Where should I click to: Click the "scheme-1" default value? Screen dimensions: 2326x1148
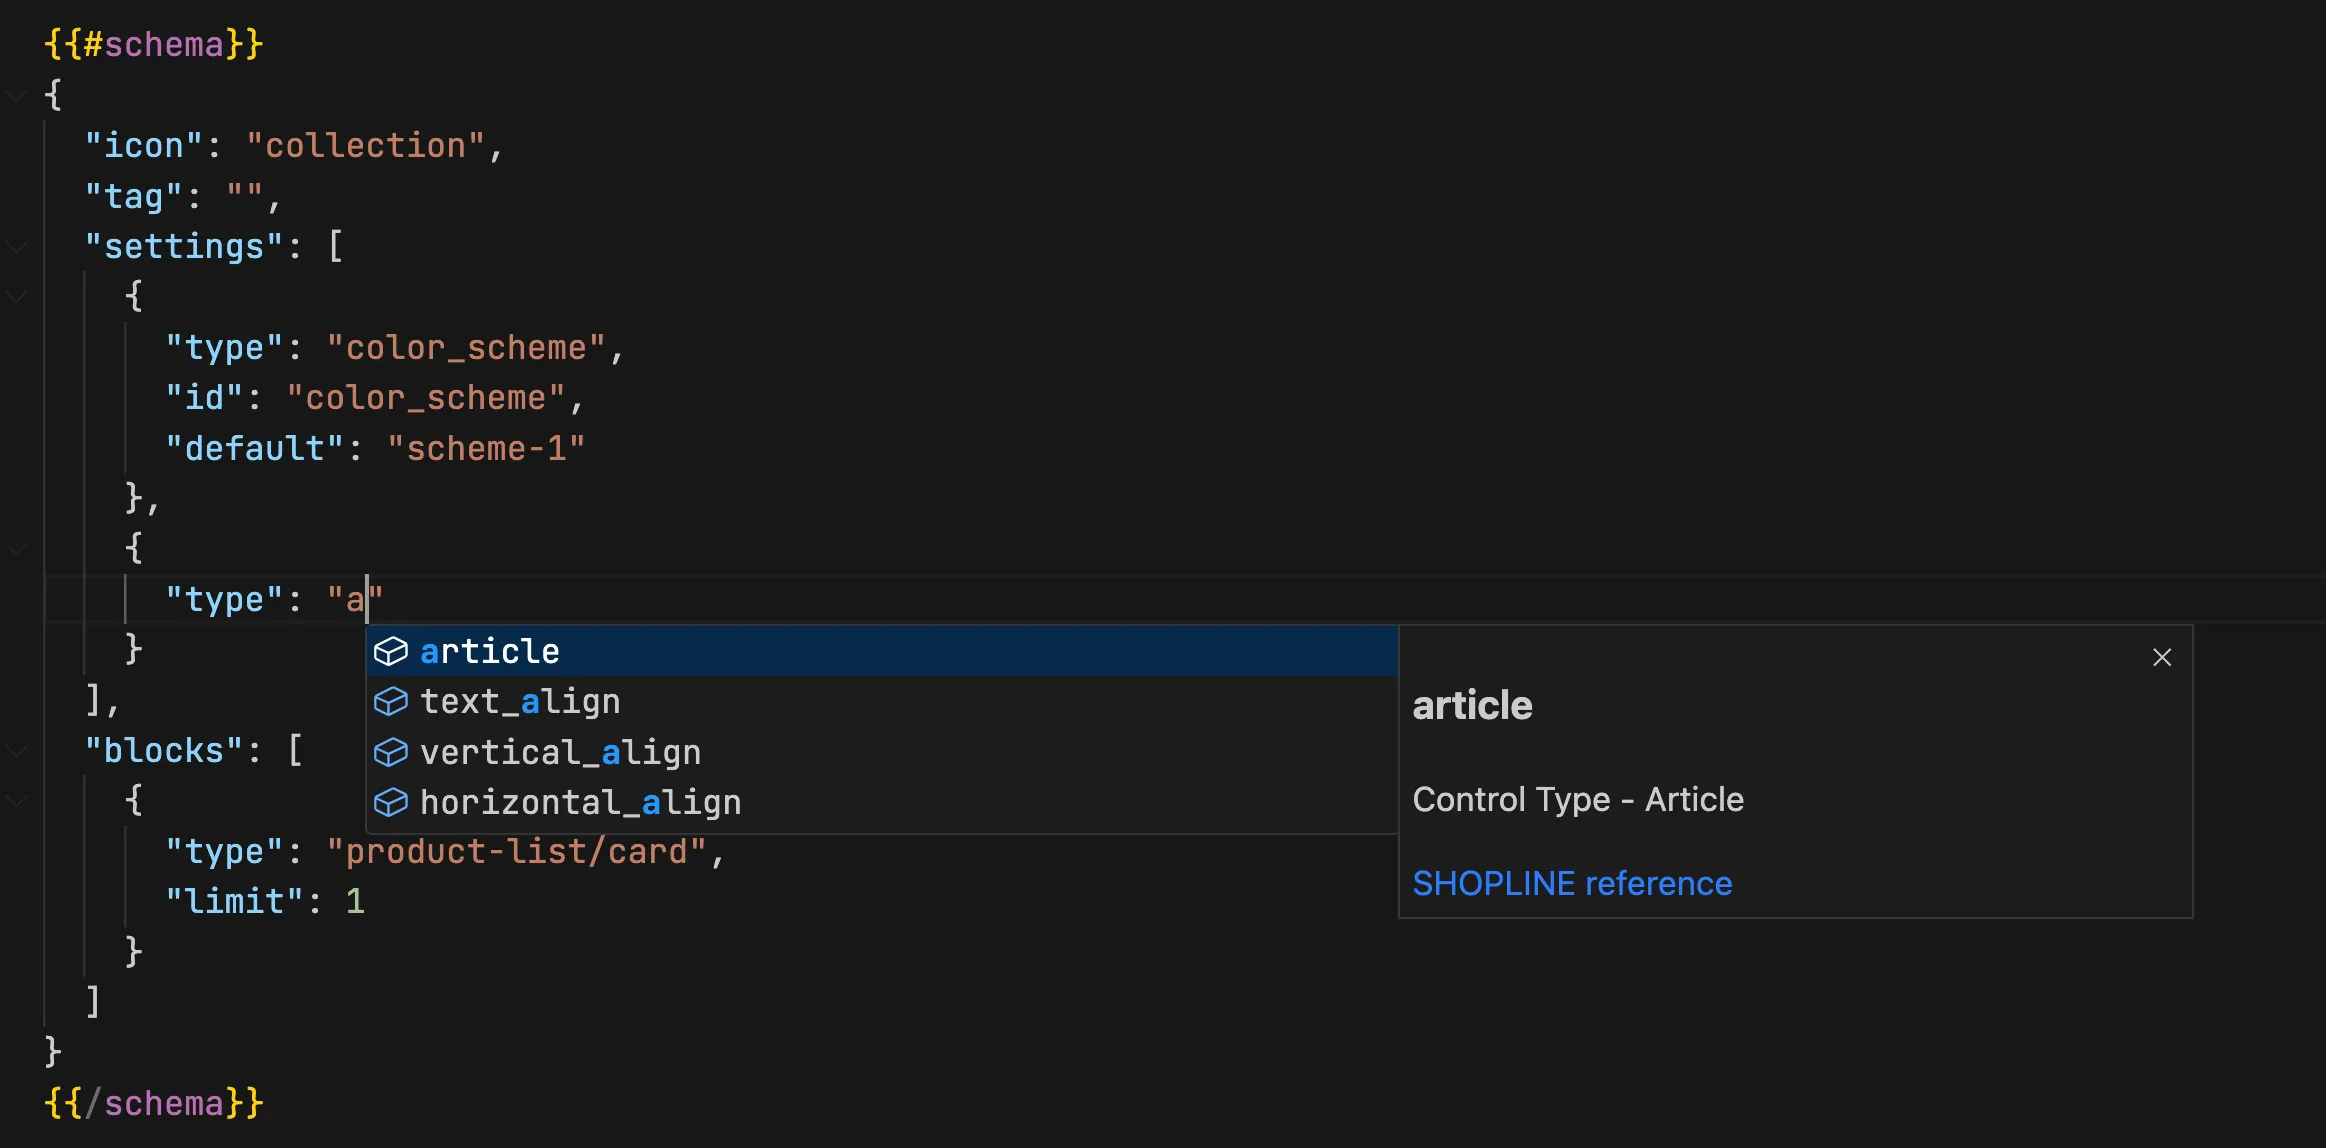point(486,449)
